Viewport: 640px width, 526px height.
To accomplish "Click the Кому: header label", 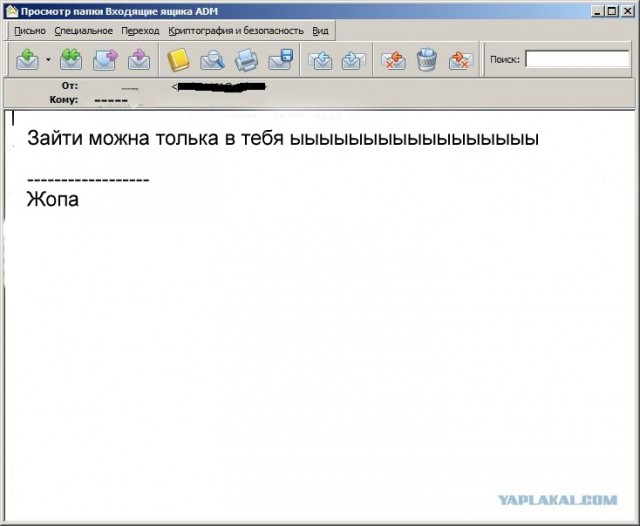I will coord(64,100).
